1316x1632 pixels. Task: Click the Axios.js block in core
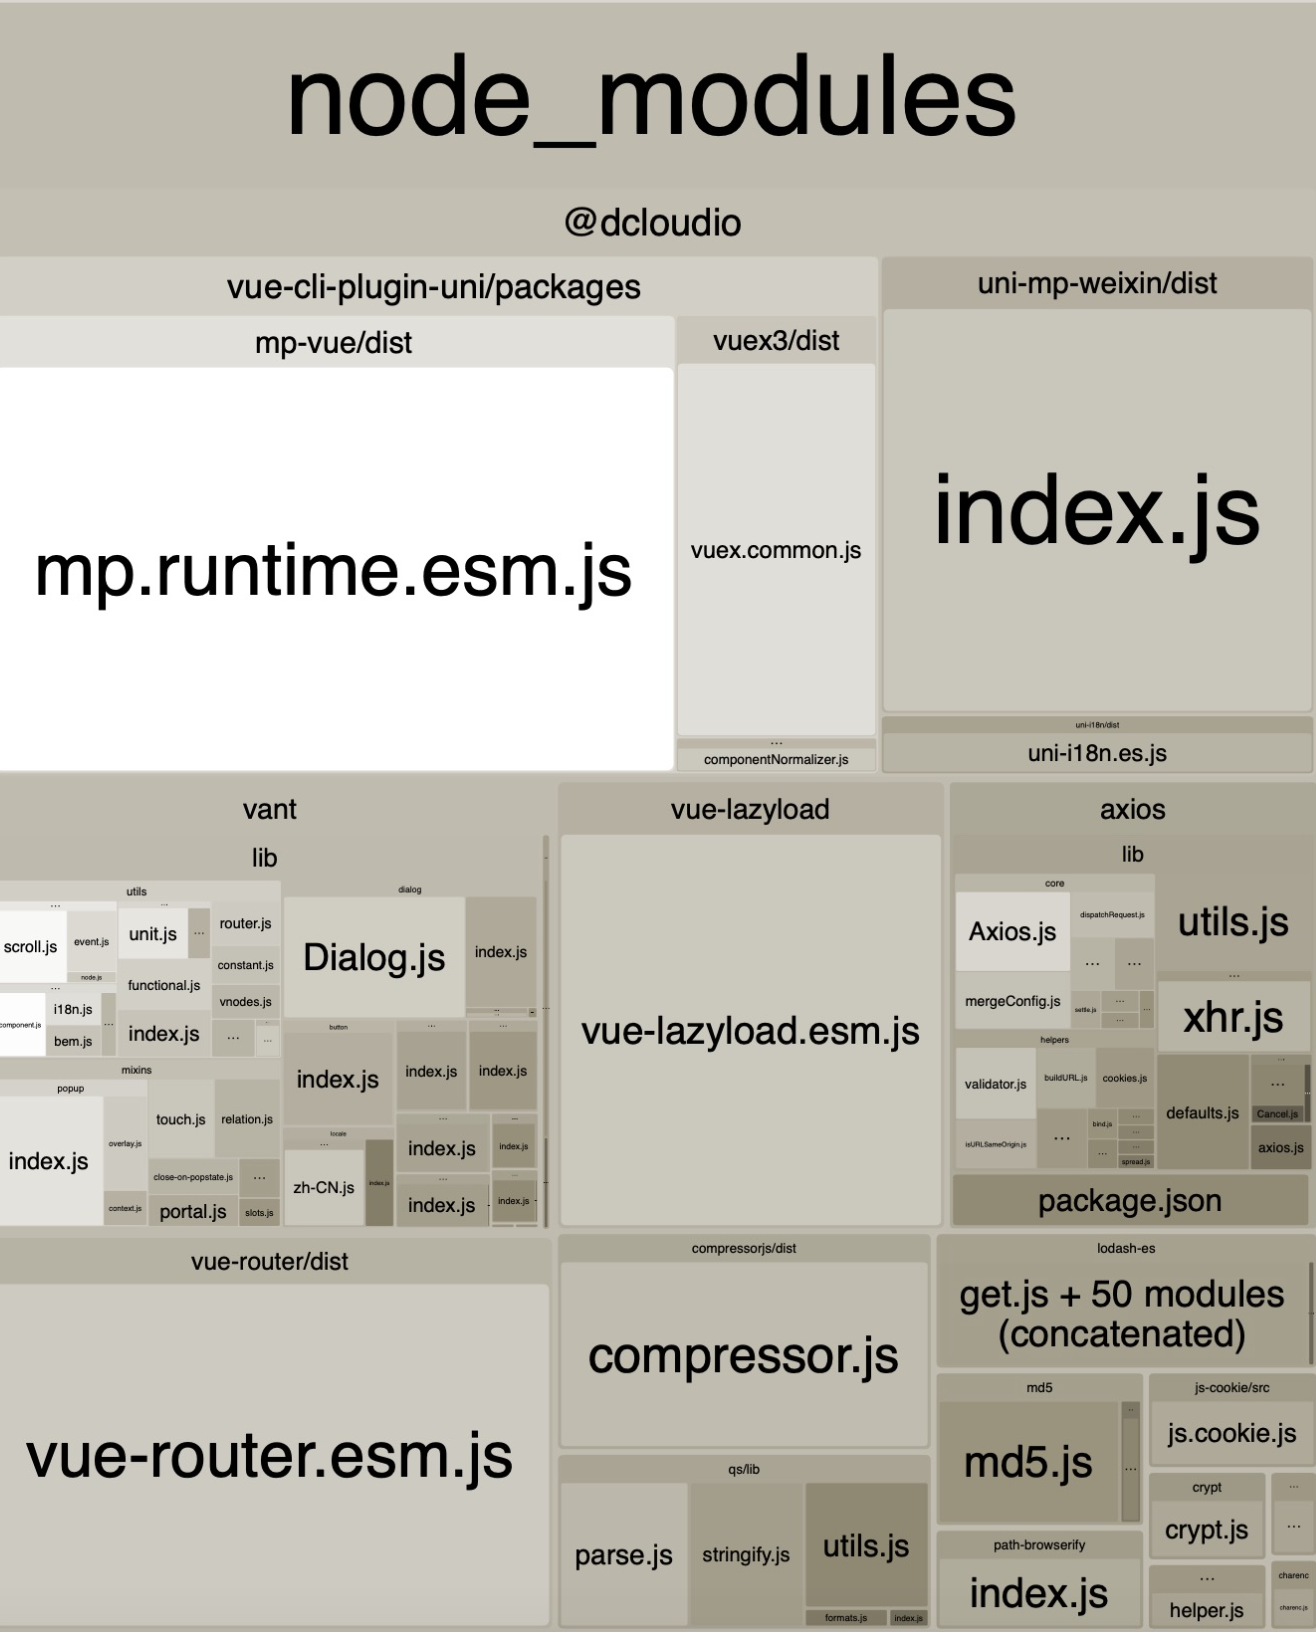coord(1012,932)
